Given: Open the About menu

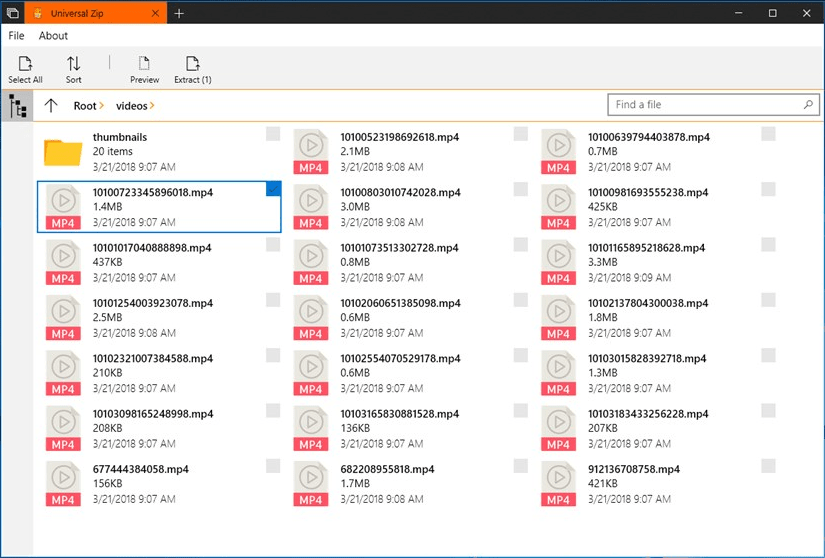Looking at the screenshot, I should pos(53,36).
